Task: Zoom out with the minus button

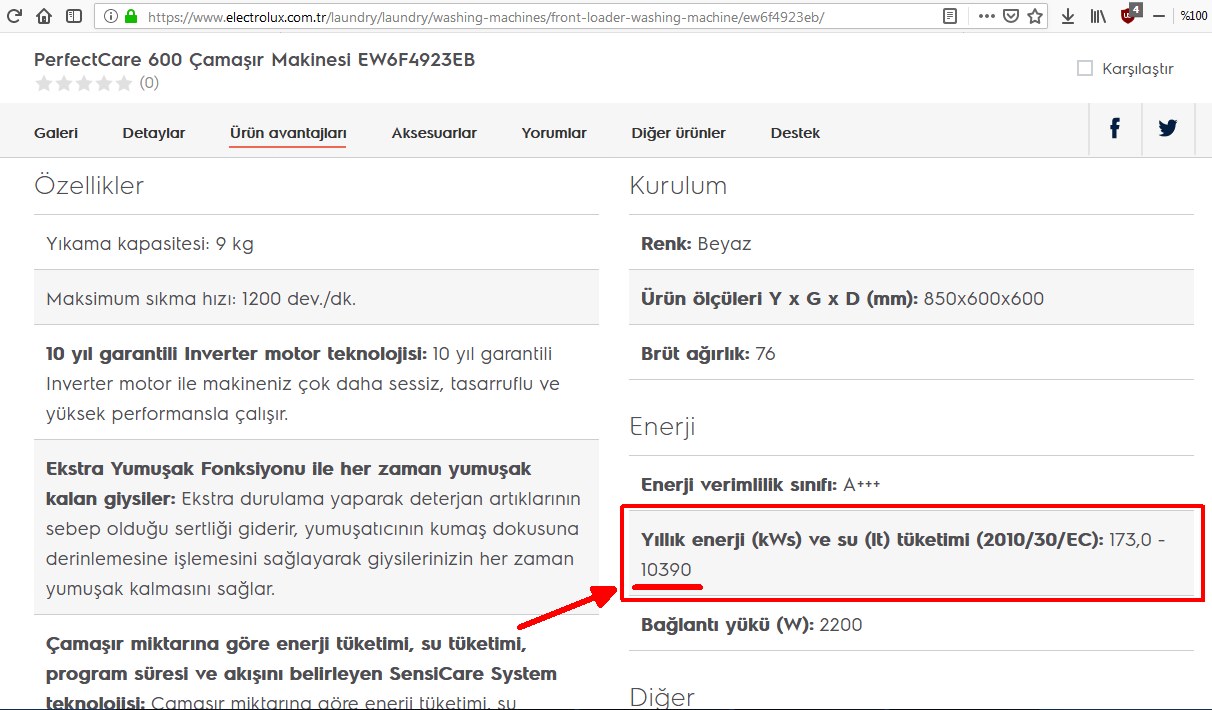Action: (x=1159, y=16)
